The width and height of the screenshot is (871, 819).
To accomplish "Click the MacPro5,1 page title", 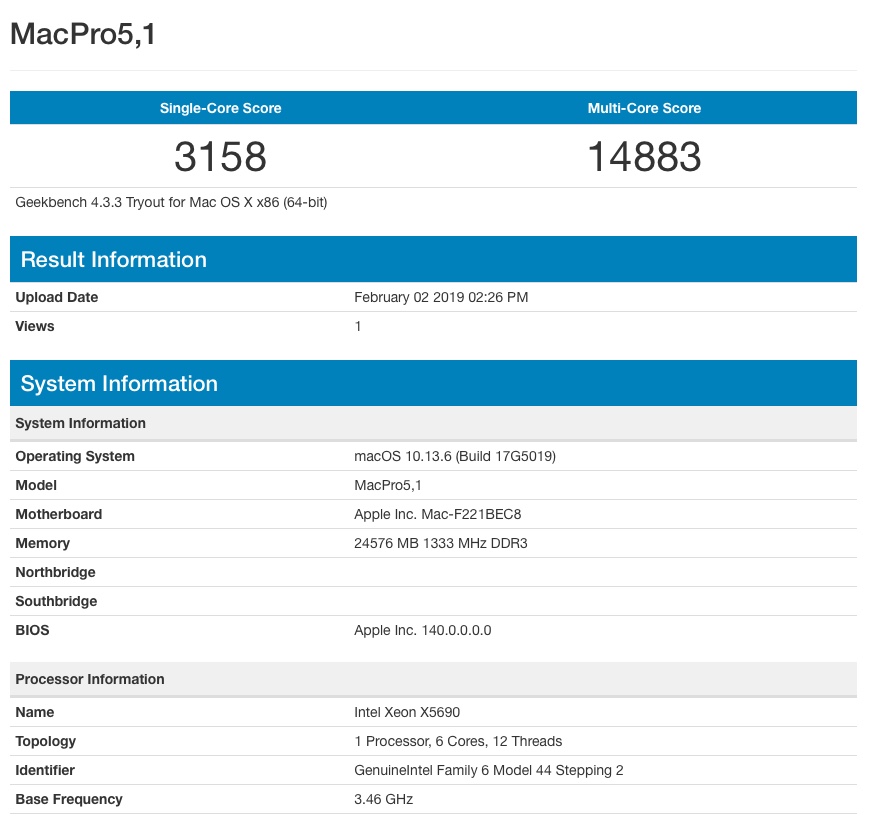I will pos(83,34).
